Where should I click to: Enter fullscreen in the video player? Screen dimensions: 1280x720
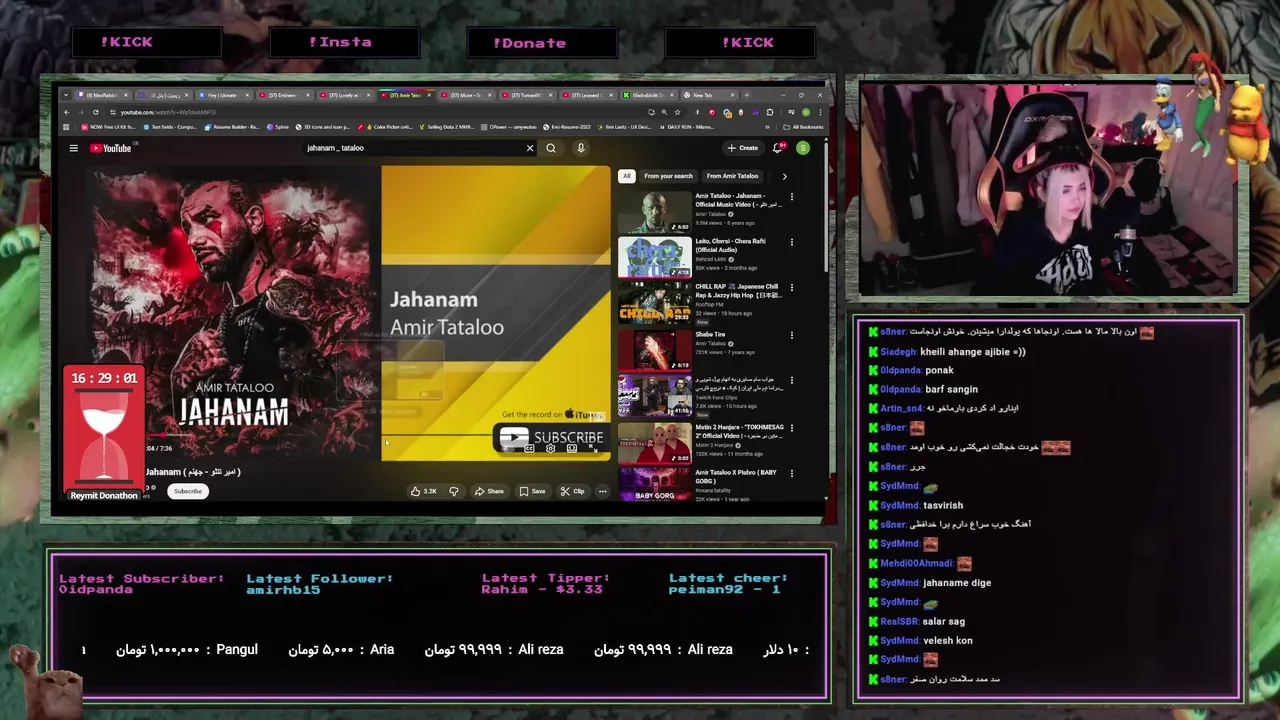[593, 448]
